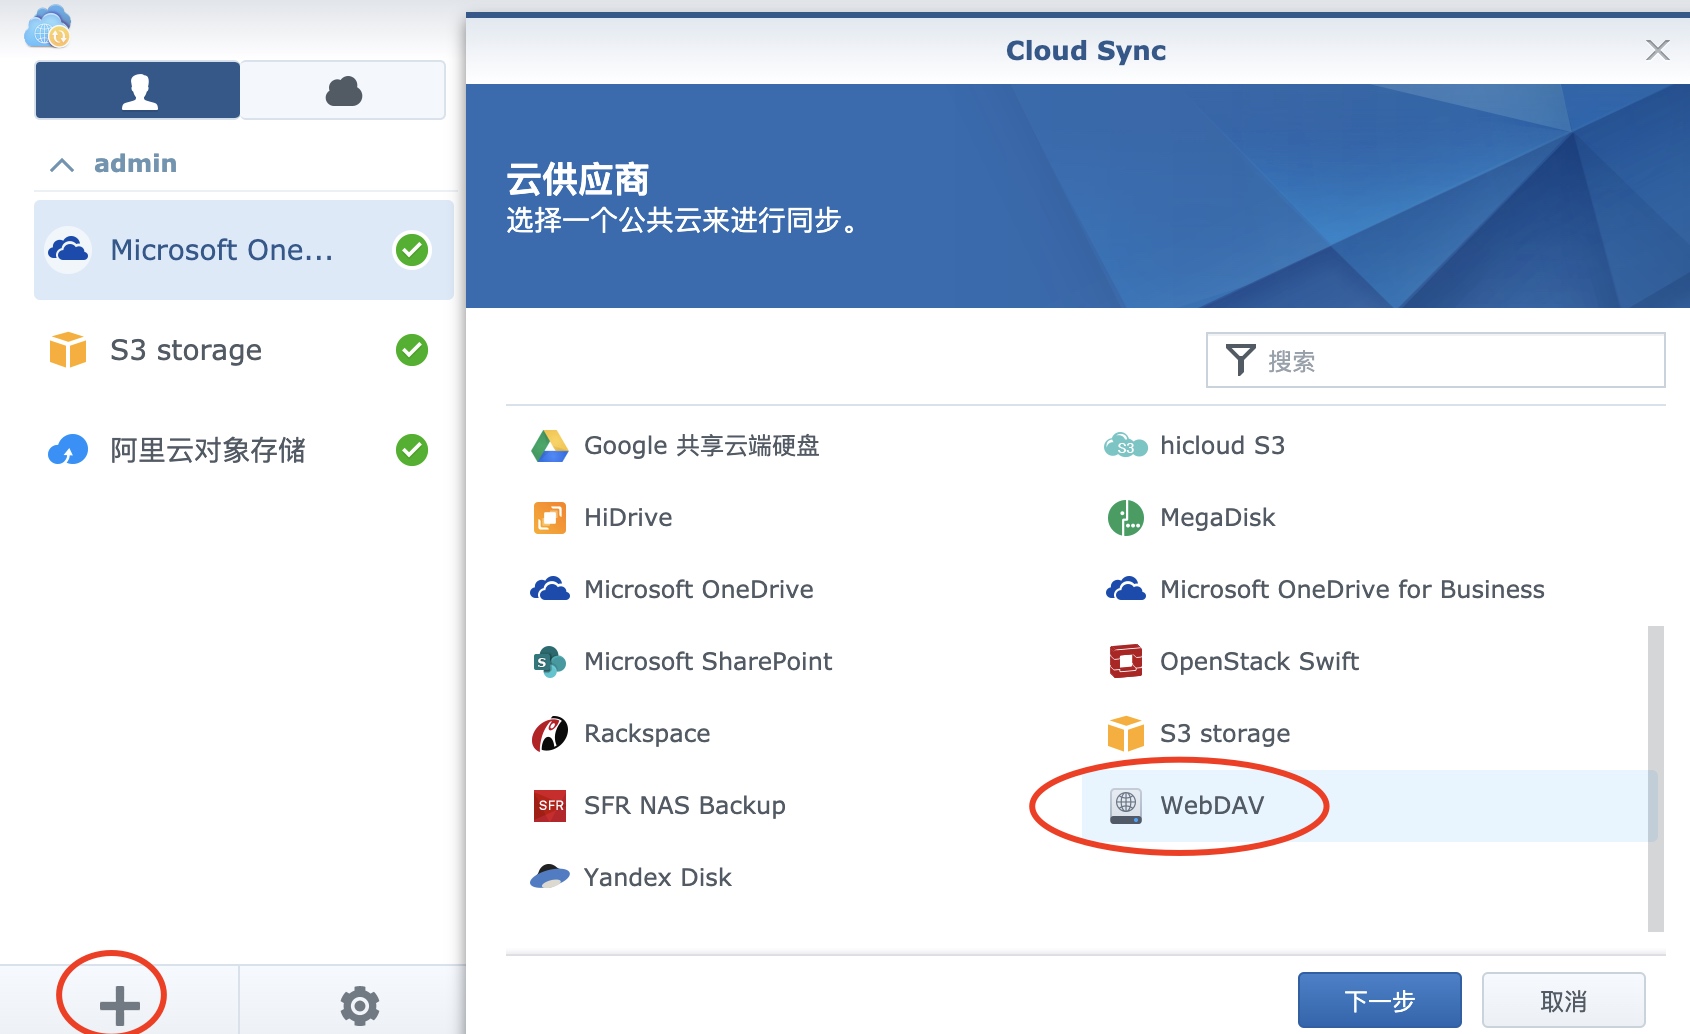The image size is (1690, 1034).
Task: Click the search field 搜索
Action: point(1436,360)
